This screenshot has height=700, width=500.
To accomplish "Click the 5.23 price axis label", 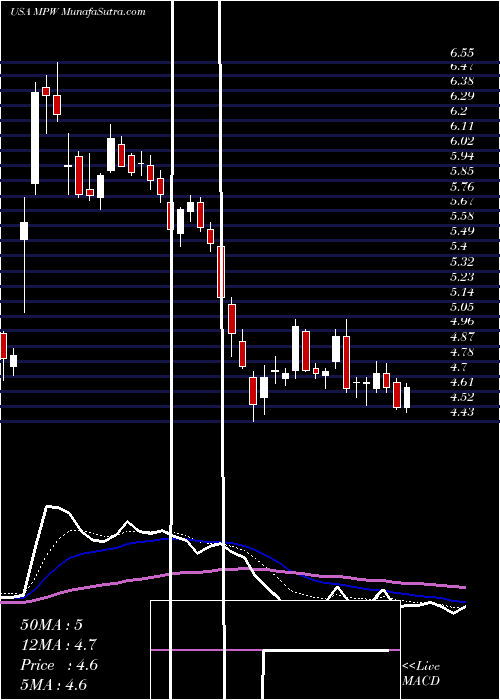I will [x=462, y=277].
